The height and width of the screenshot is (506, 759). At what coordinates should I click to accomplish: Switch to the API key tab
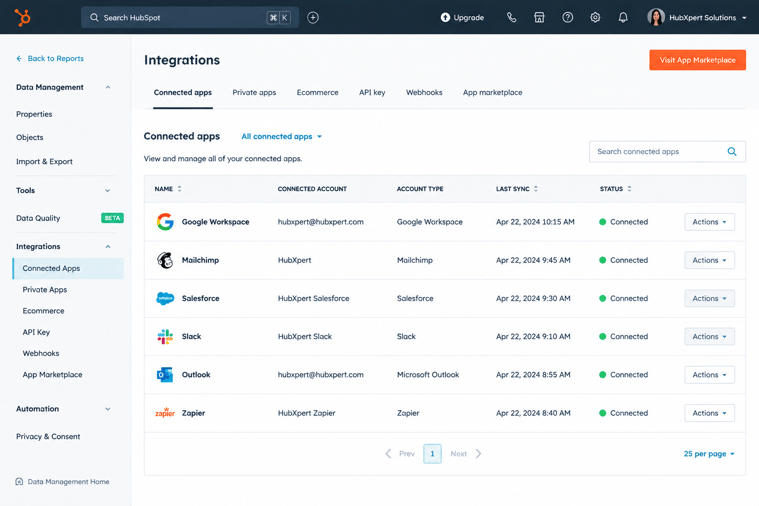[x=372, y=92]
